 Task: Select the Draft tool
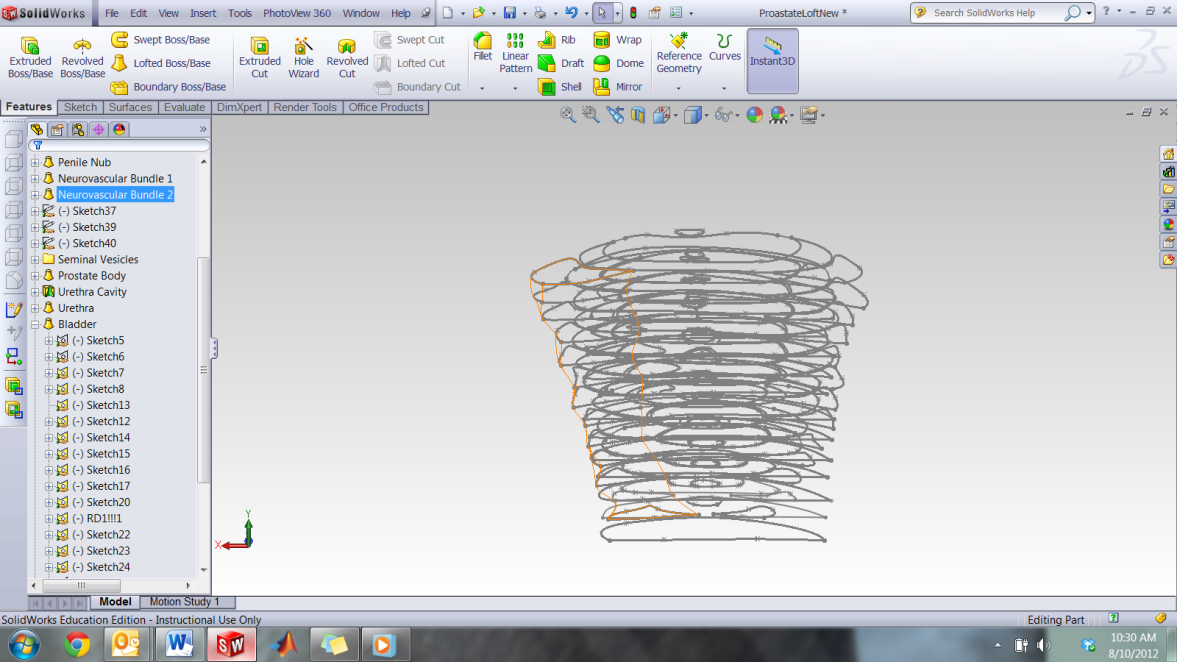click(561, 63)
